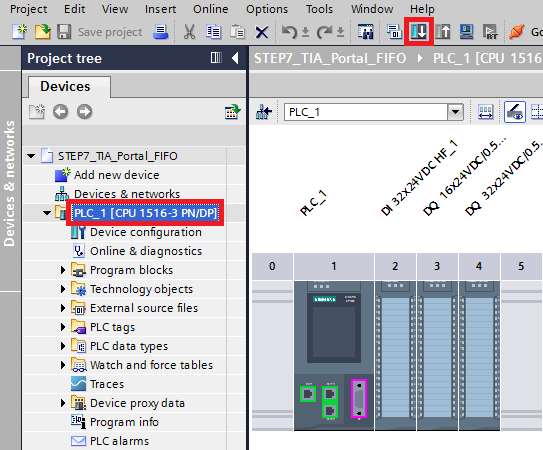
Task: Open Device configuration
Action: point(146,232)
